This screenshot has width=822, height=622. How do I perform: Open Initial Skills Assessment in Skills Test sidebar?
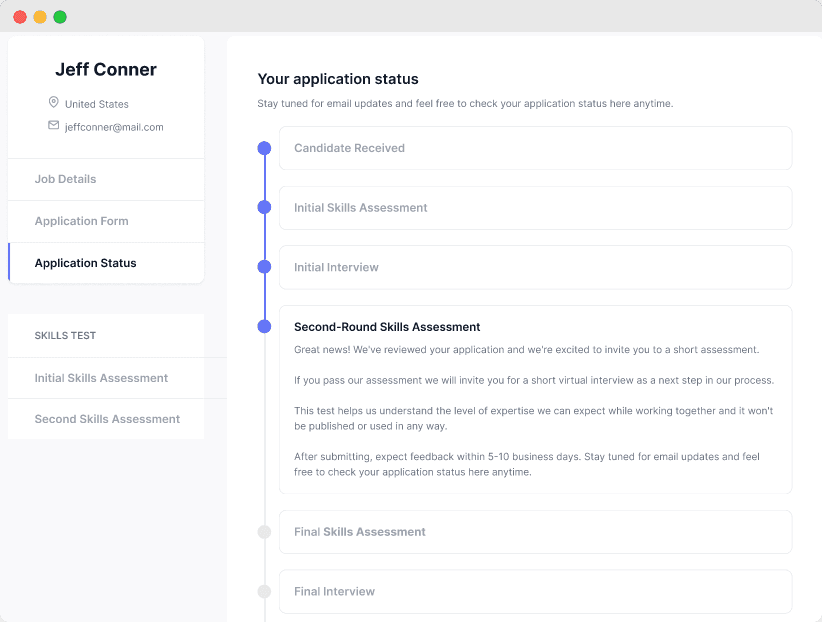(x=106, y=378)
